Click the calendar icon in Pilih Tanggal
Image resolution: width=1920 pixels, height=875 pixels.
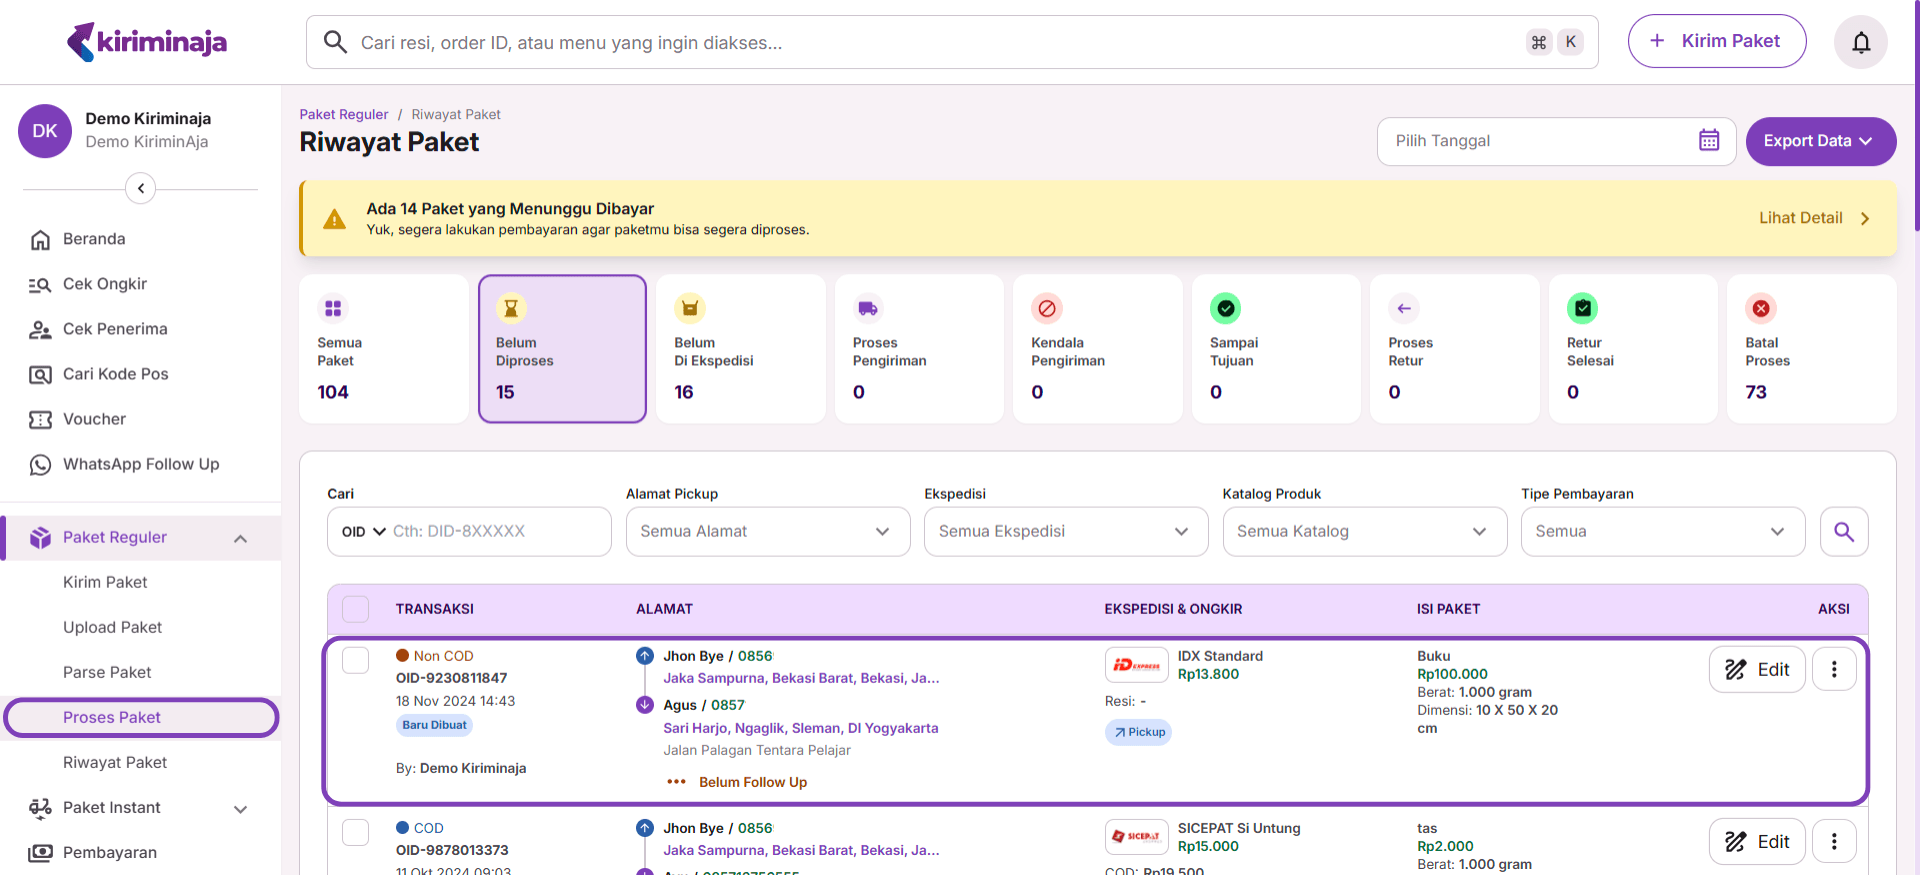(x=1708, y=141)
